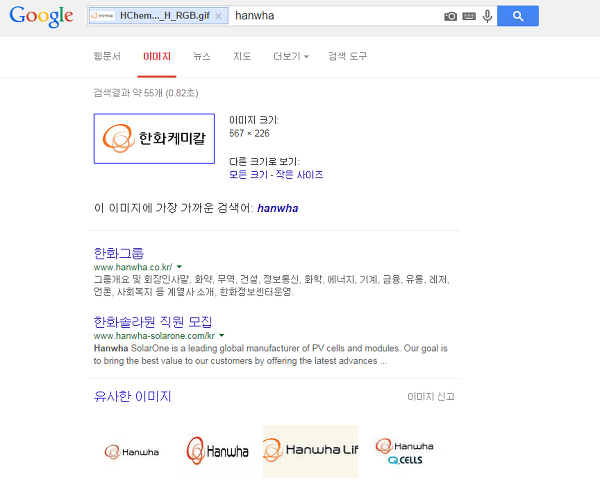
Task: Open the on-screen keyboard icon
Action: pyautogui.click(x=469, y=16)
